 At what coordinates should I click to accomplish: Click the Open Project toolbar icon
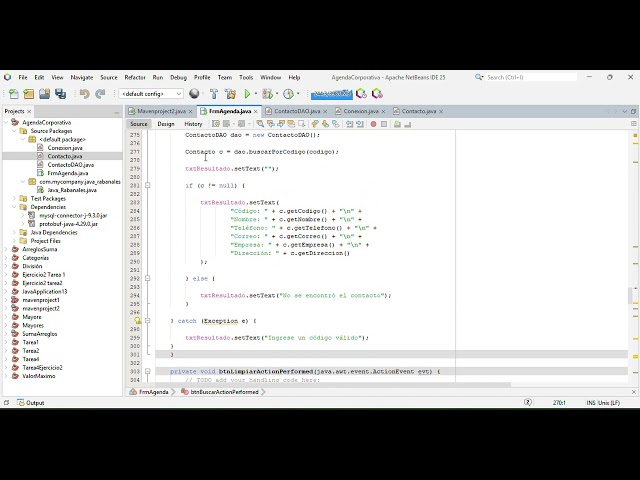44,94
